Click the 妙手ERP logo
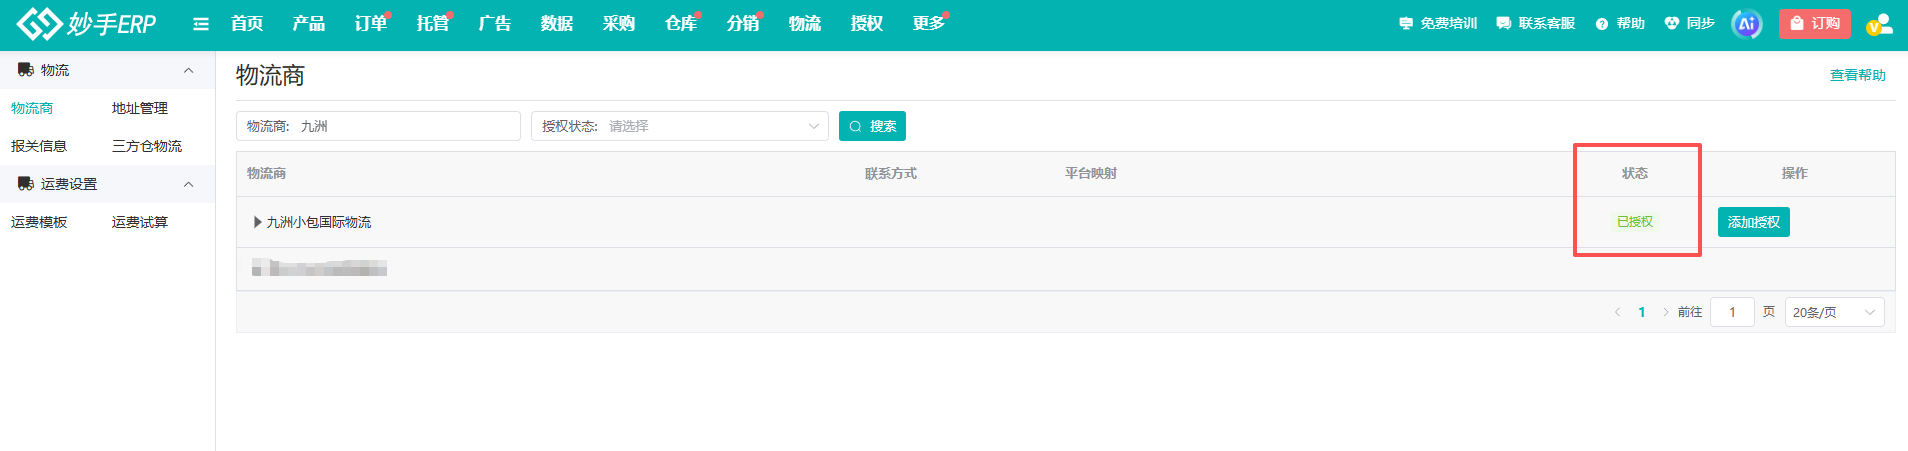This screenshot has width=1908, height=451. point(87,23)
